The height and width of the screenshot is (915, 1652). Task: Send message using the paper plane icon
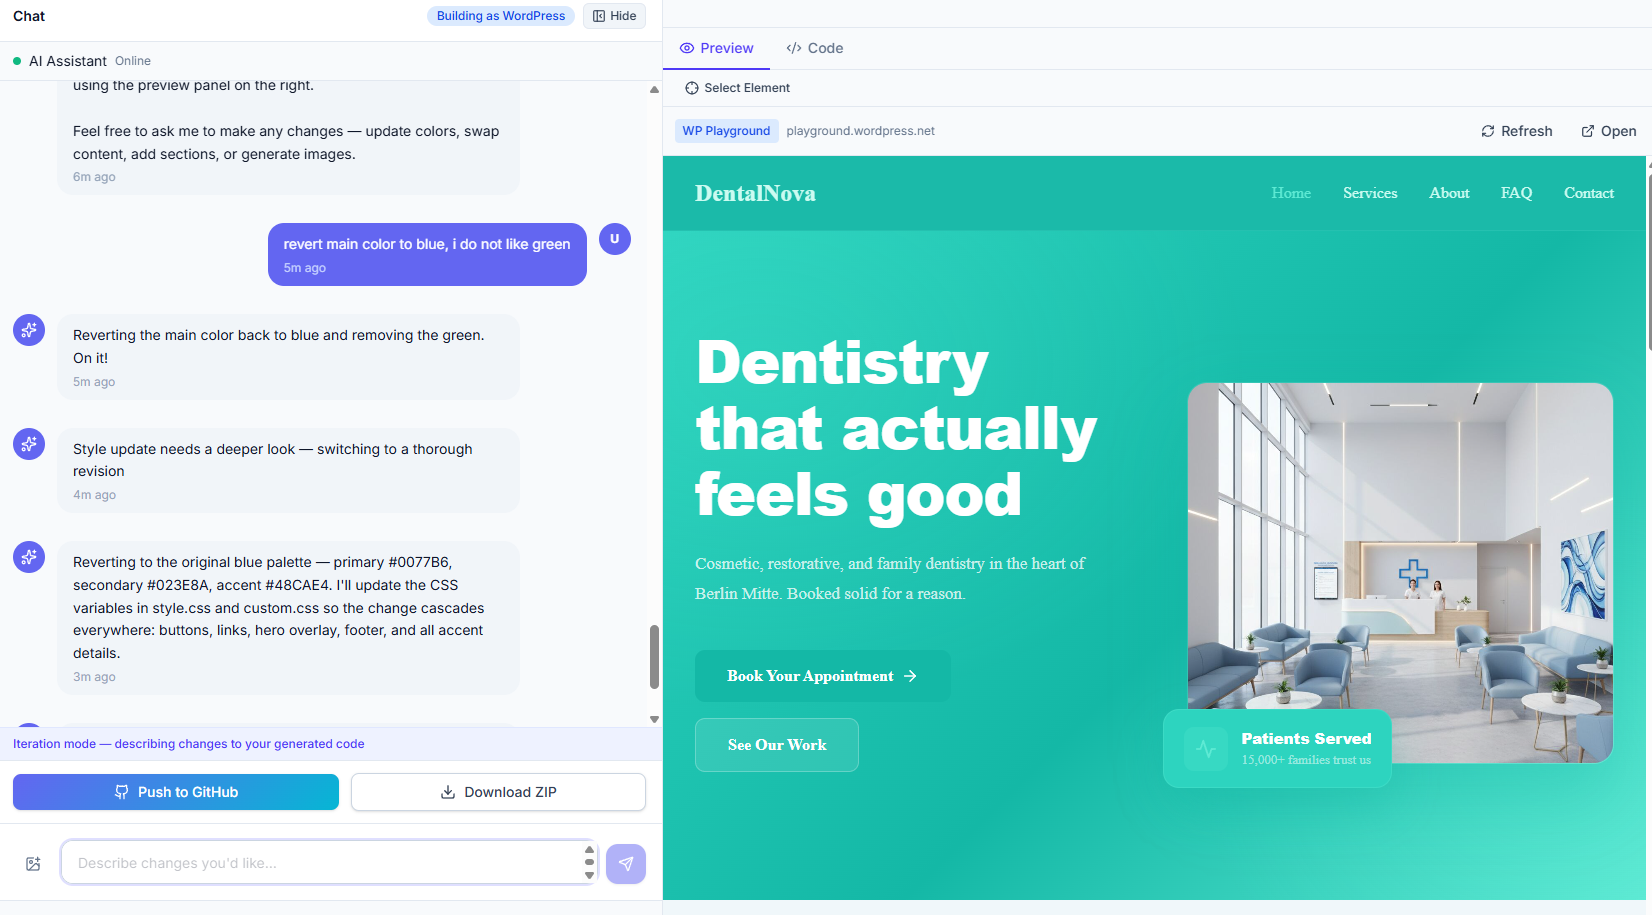click(626, 863)
